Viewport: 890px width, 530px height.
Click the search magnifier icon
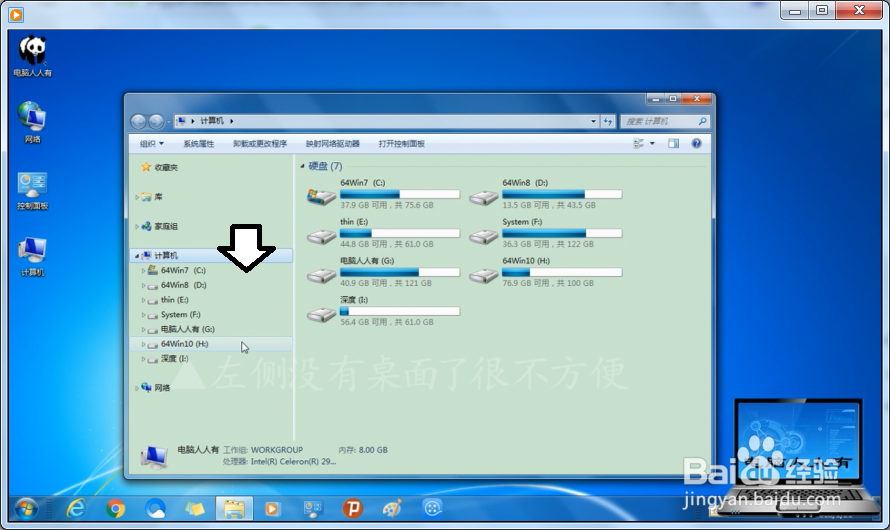tap(702, 121)
